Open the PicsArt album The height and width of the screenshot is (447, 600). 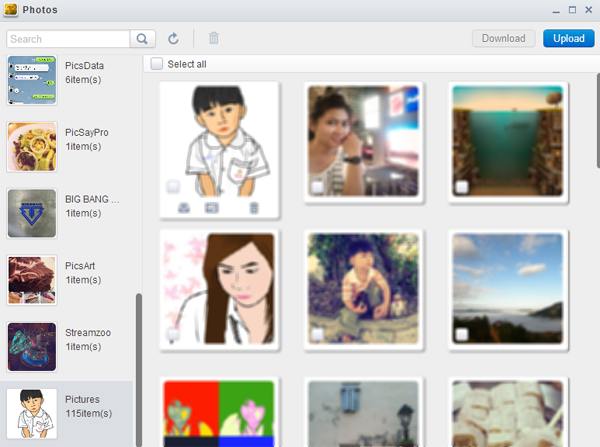(x=67, y=280)
